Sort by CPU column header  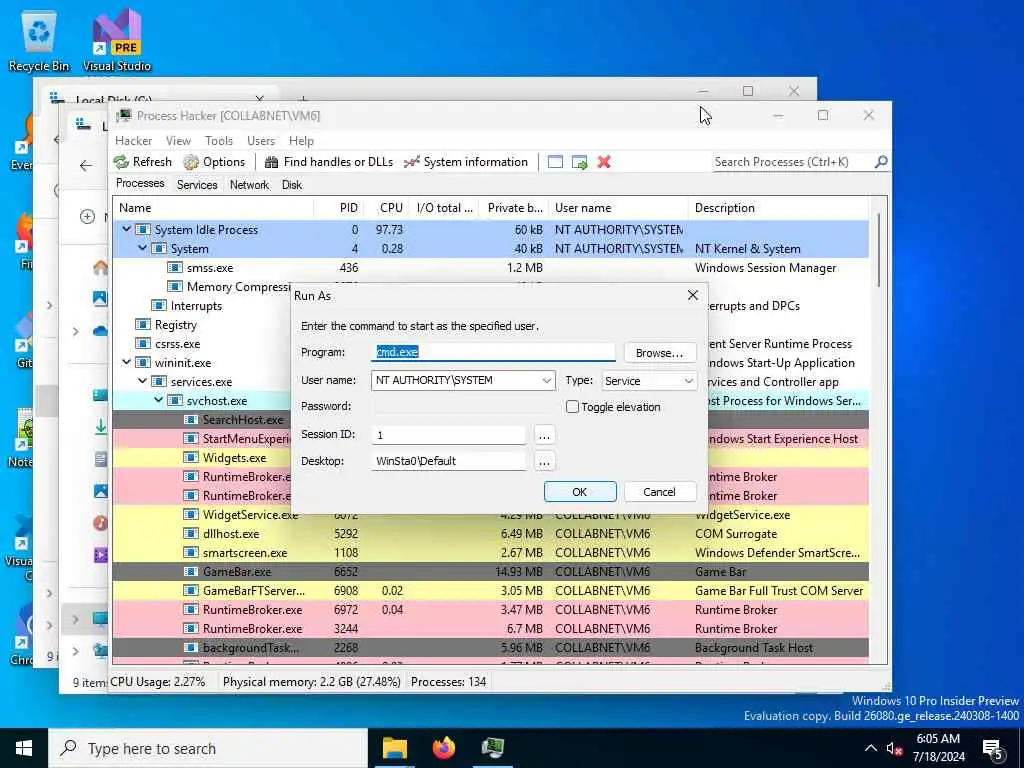point(387,208)
